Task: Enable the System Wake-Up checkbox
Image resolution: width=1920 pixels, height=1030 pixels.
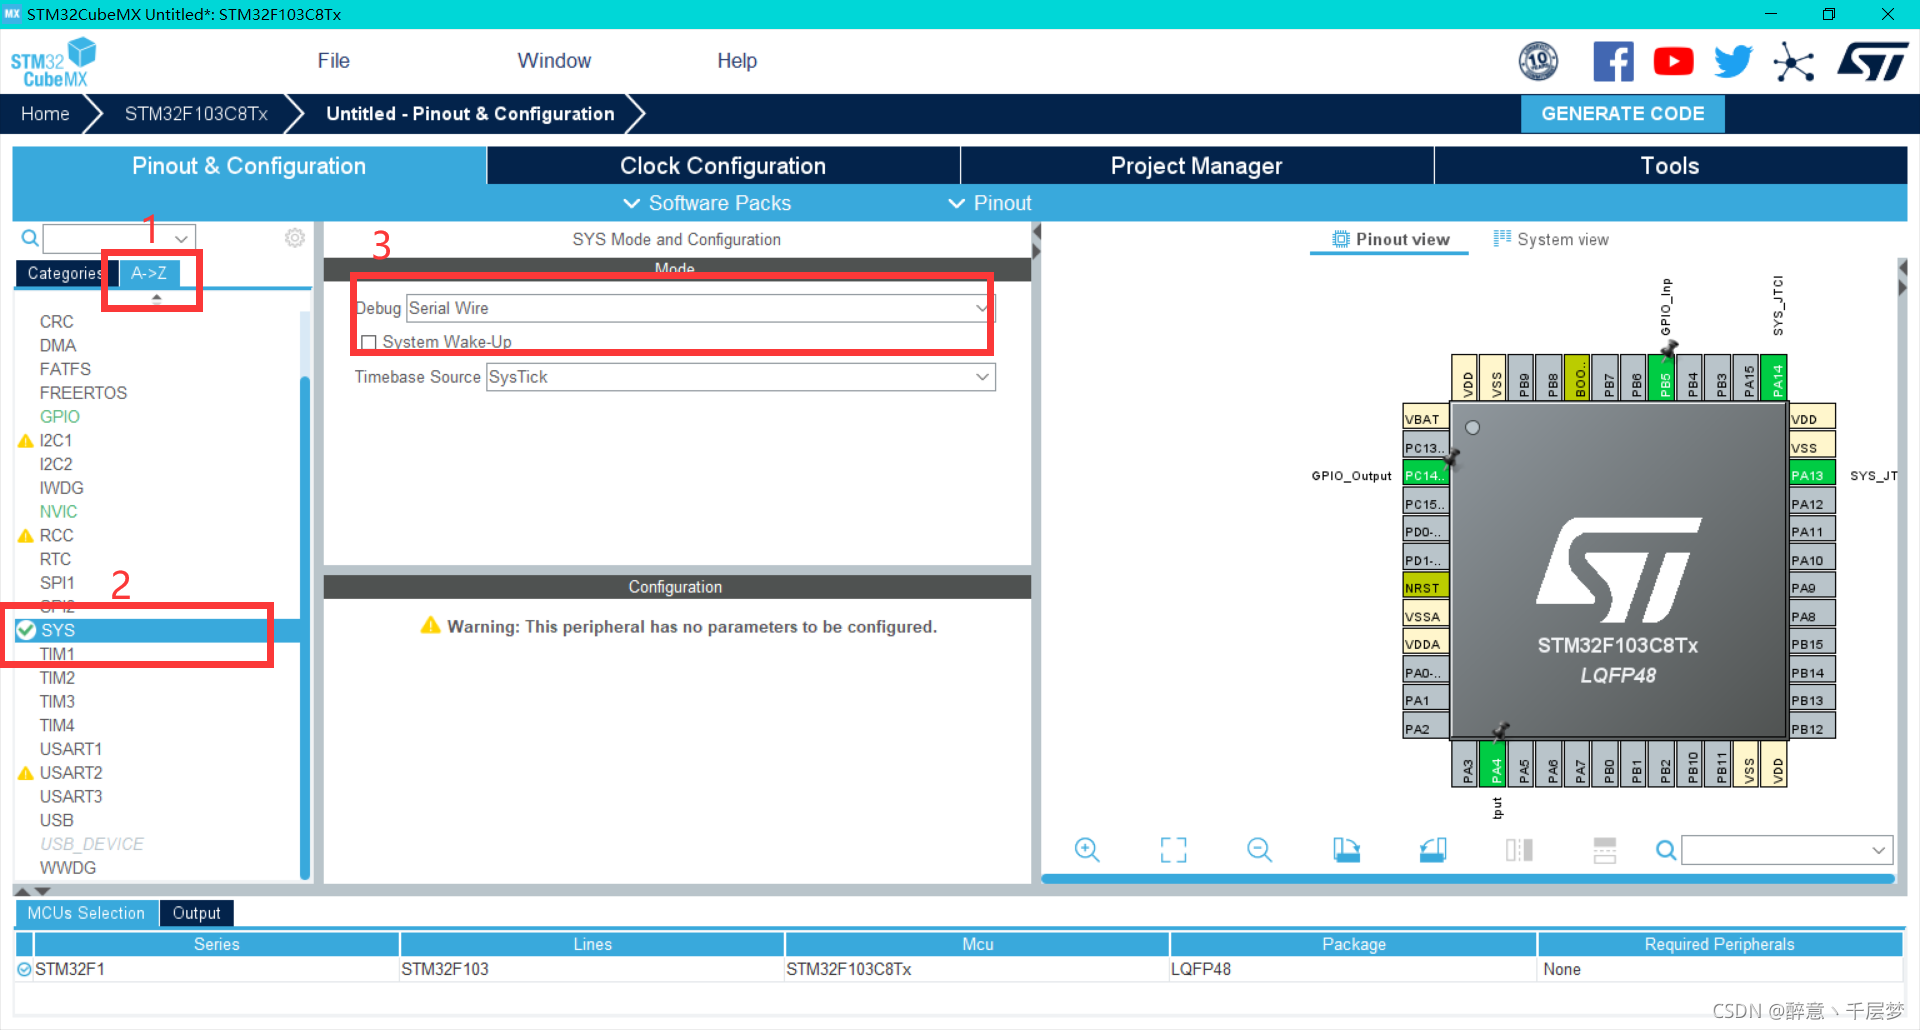Action: click(x=369, y=342)
